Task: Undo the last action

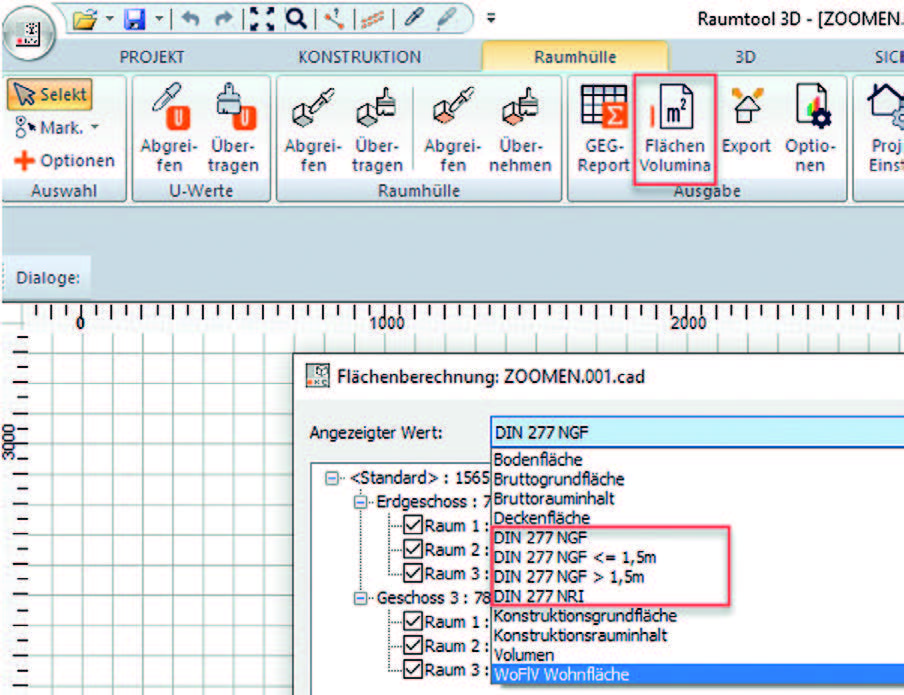Action: click(190, 19)
